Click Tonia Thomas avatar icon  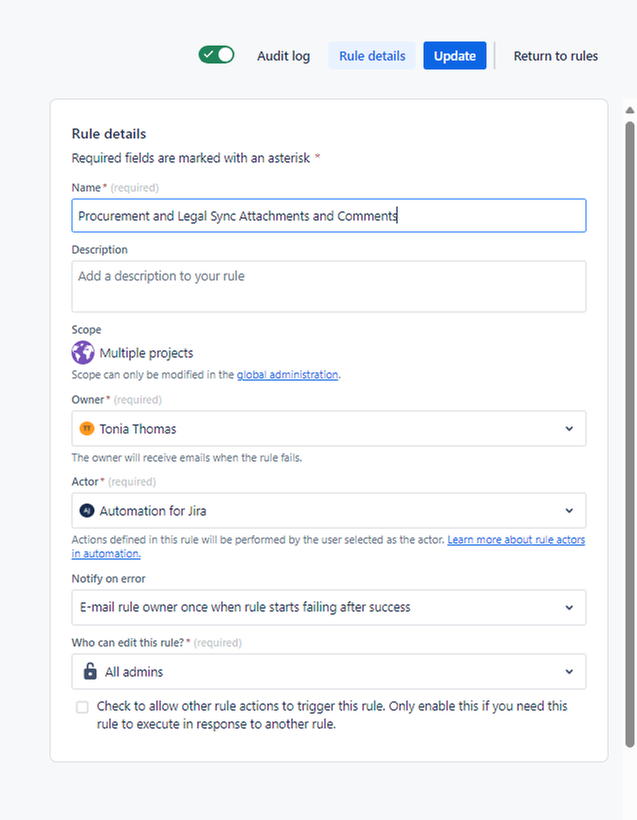86,429
